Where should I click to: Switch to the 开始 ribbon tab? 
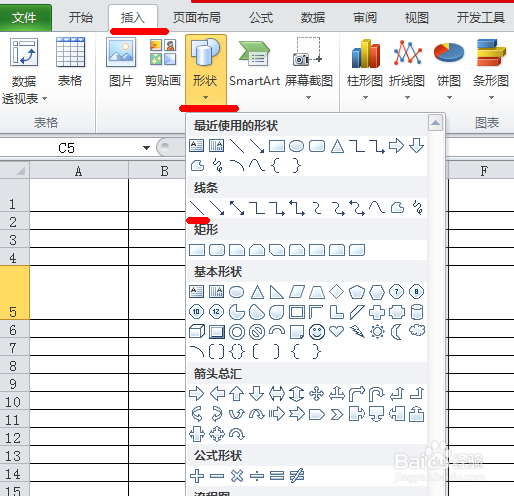tap(80, 17)
